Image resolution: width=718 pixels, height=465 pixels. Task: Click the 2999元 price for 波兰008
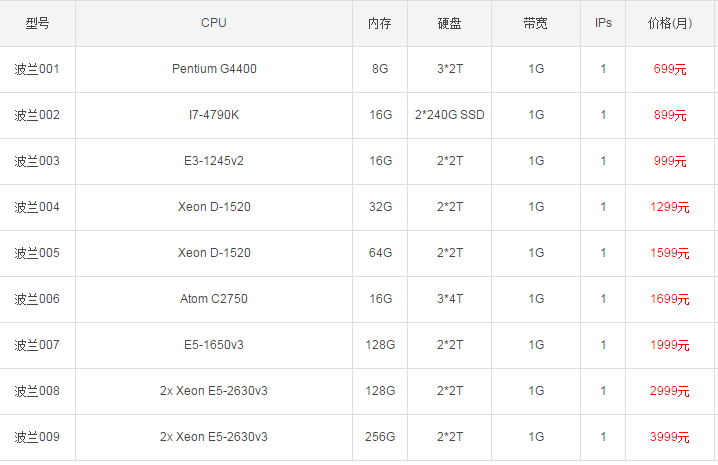(x=669, y=391)
